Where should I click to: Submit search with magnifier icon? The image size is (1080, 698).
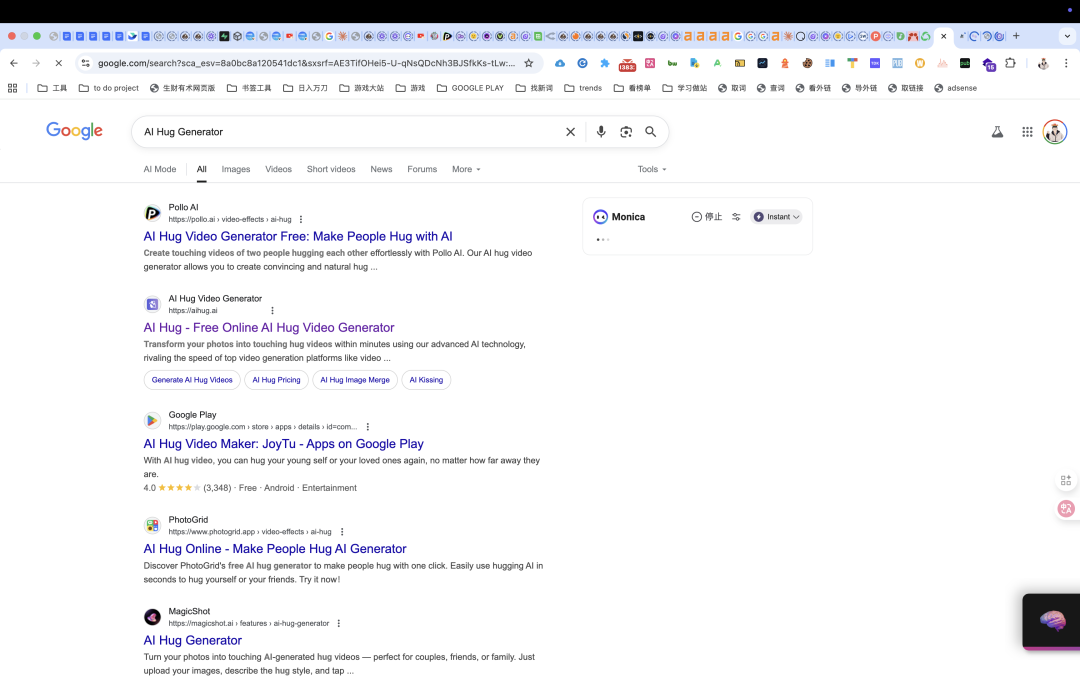tap(650, 132)
